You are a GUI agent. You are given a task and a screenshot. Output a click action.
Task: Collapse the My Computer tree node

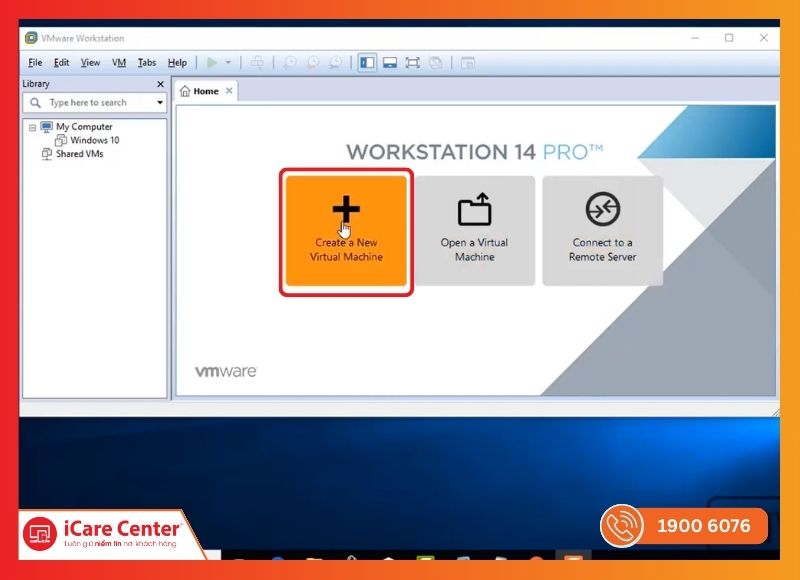[33, 127]
